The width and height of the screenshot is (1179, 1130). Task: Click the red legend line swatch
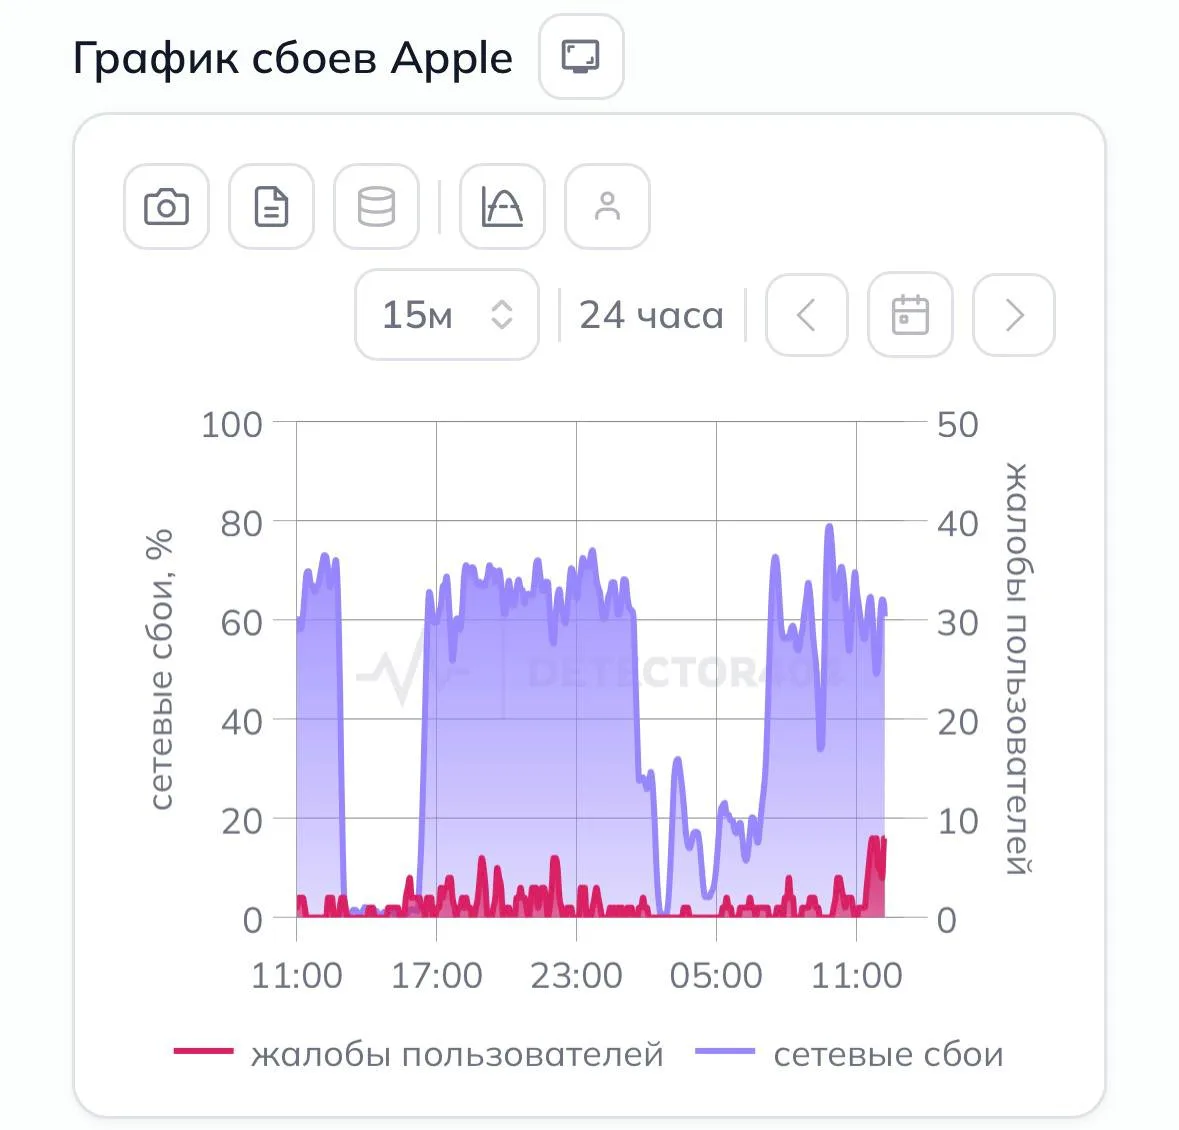tap(203, 1051)
